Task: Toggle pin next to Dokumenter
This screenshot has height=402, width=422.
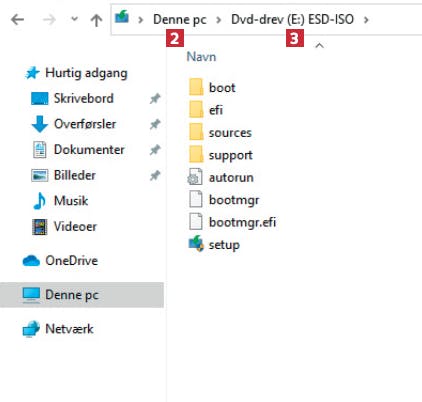Action: point(155,150)
